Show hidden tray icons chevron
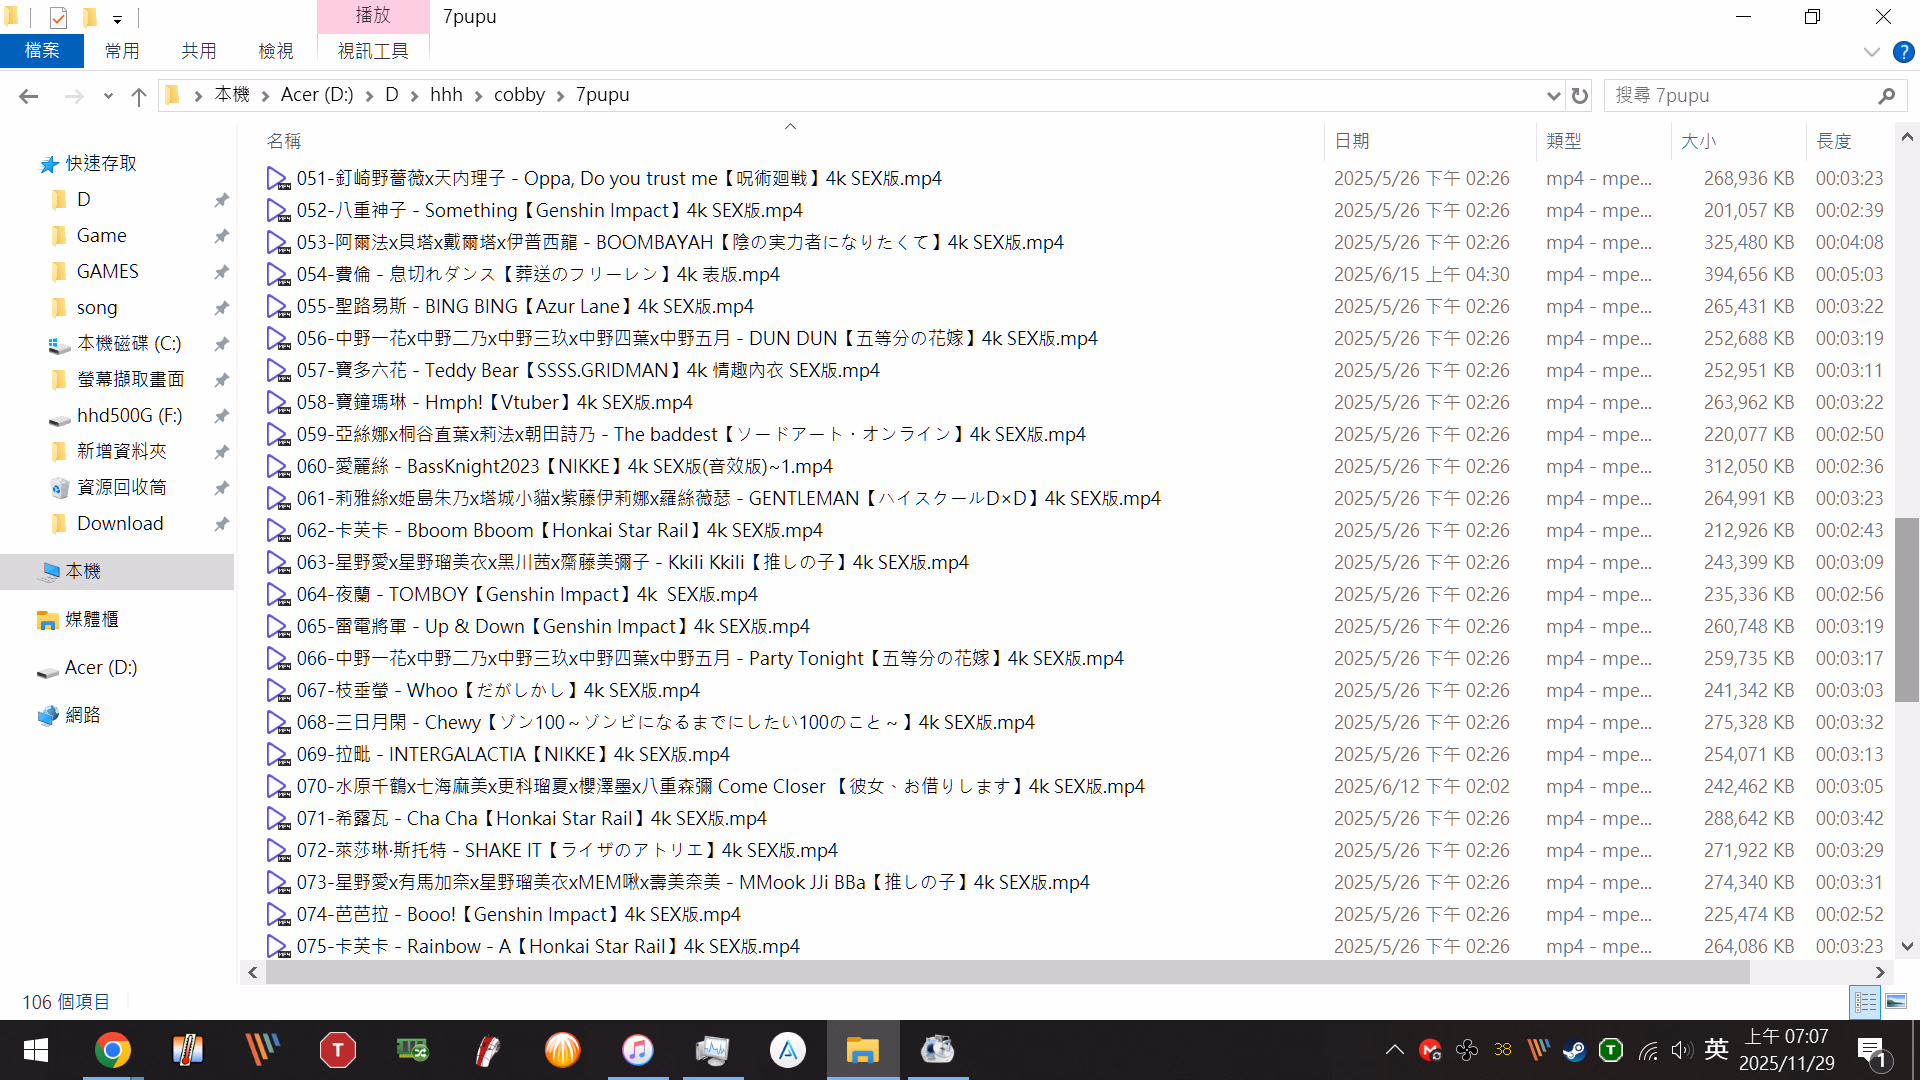The height and width of the screenshot is (1080, 1920). click(1394, 1050)
